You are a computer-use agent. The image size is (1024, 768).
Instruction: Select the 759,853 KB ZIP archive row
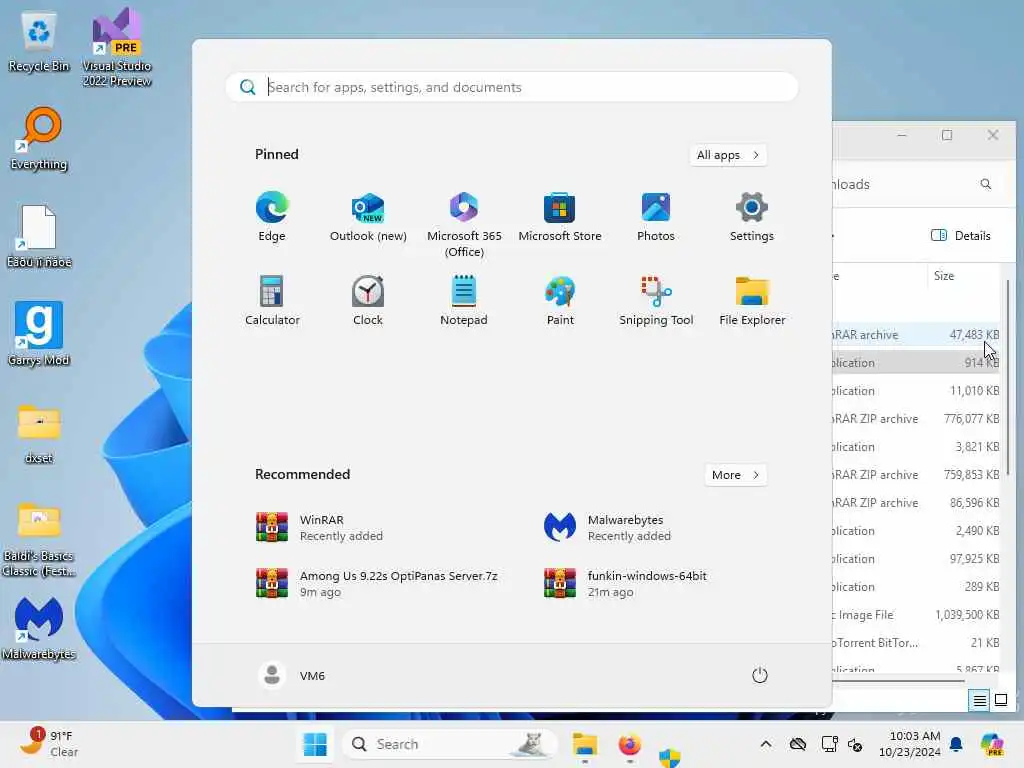[916, 475]
